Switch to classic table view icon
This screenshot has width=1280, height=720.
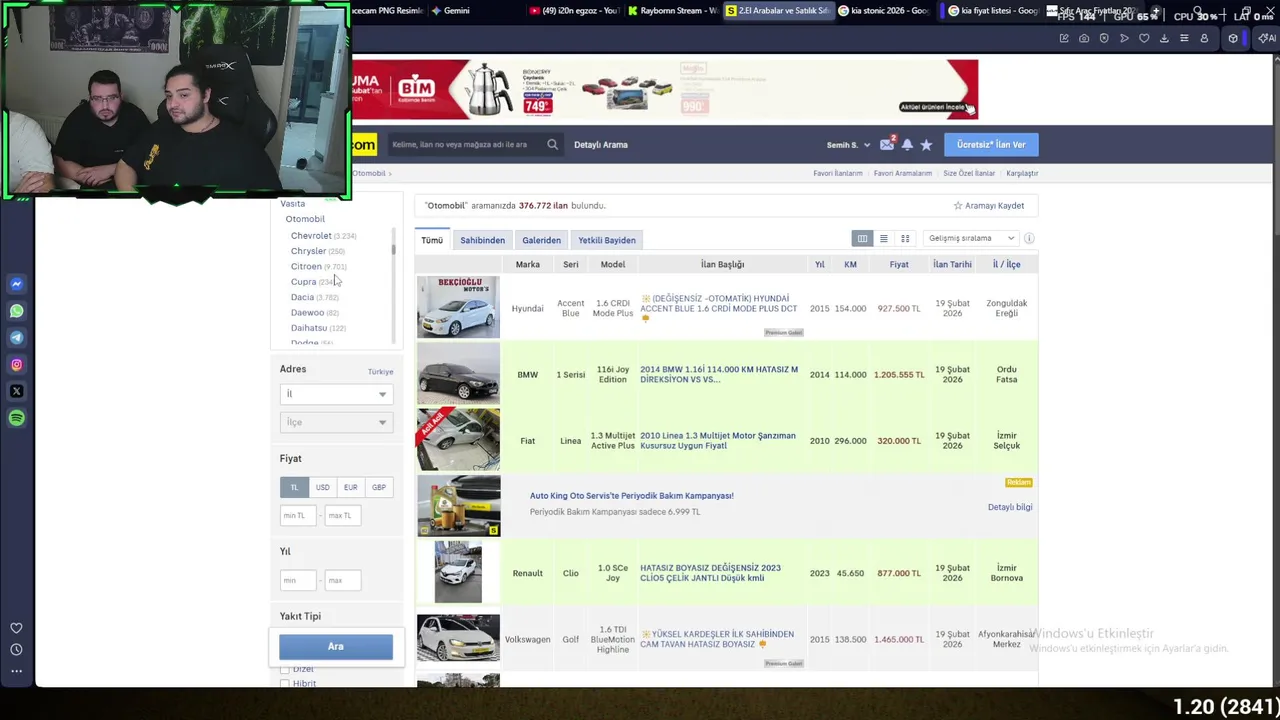[x=862, y=238]
